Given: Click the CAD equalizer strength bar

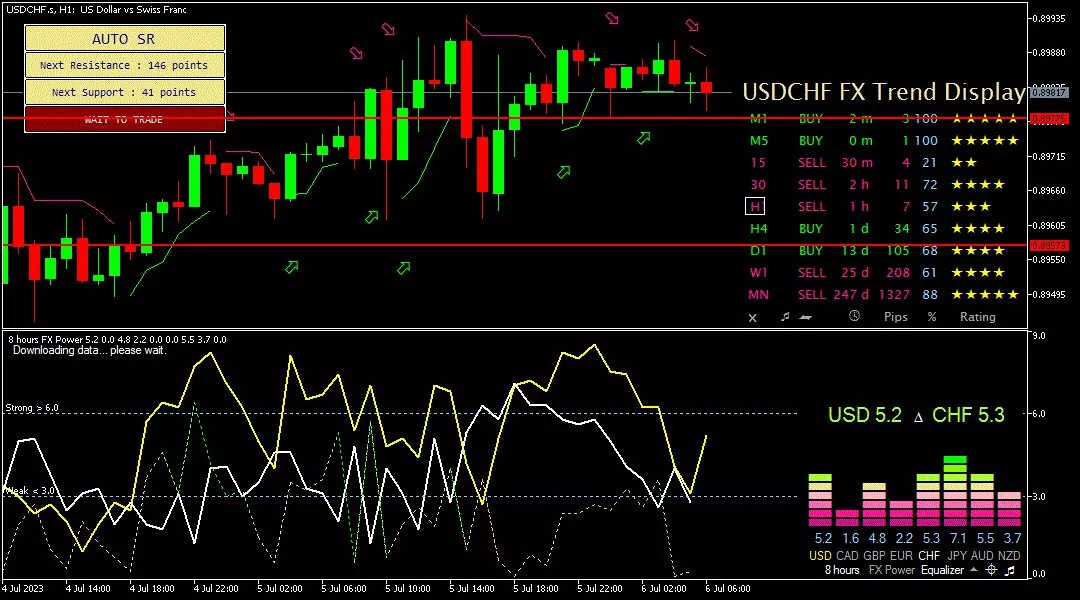Looking at the screenshot, I should tap(847, 518).
